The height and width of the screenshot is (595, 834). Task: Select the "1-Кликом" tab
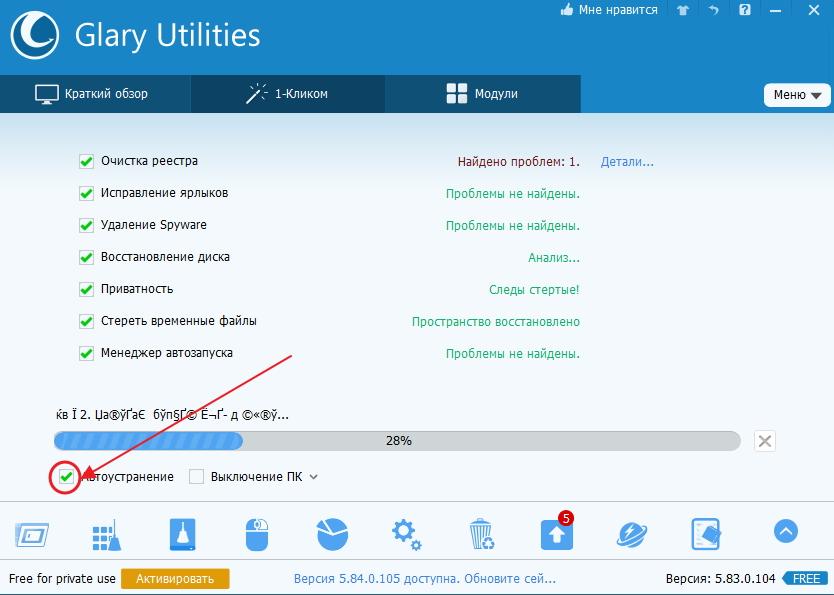coord(288,94)
